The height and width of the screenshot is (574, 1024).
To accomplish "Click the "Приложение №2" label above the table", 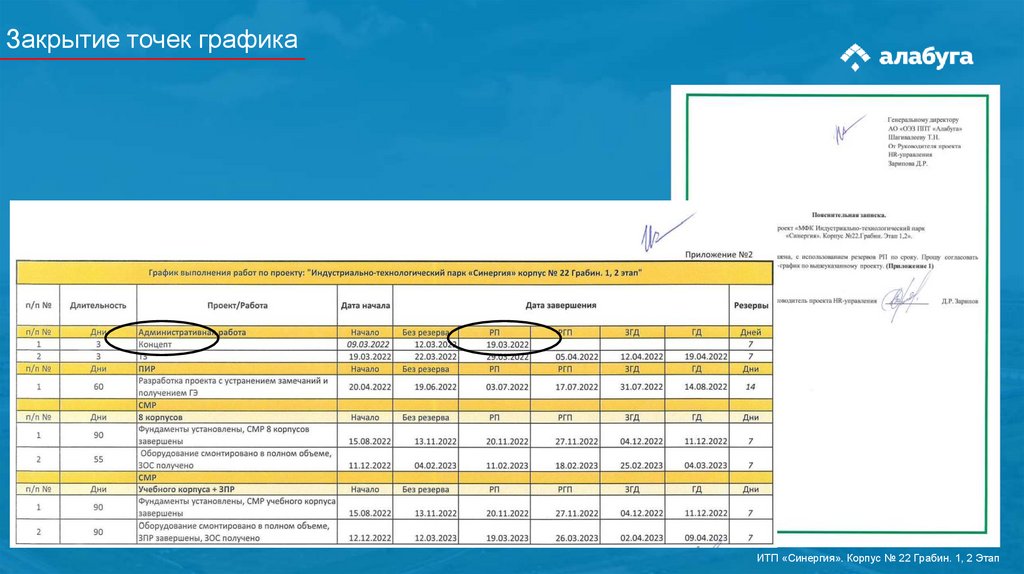I will coord(719,255).
